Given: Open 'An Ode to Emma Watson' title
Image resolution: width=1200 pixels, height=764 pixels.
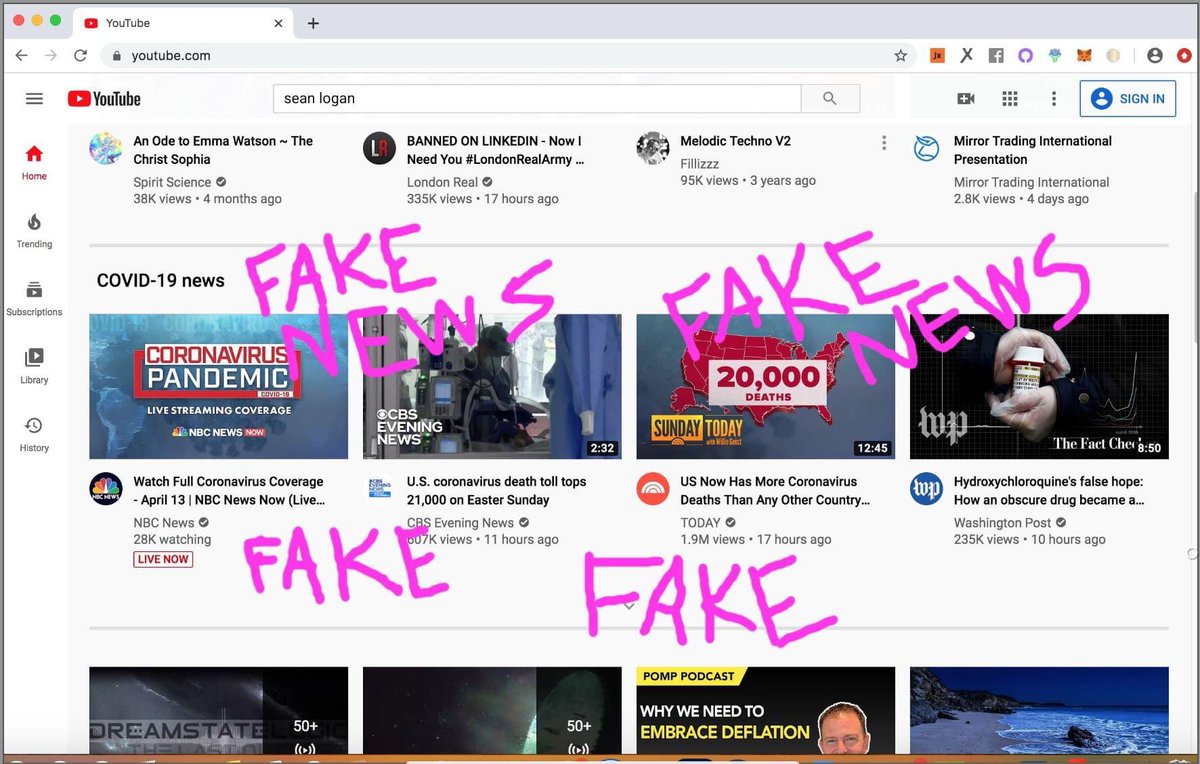Looking at the screenshot, I should click(x=223, y=150).
